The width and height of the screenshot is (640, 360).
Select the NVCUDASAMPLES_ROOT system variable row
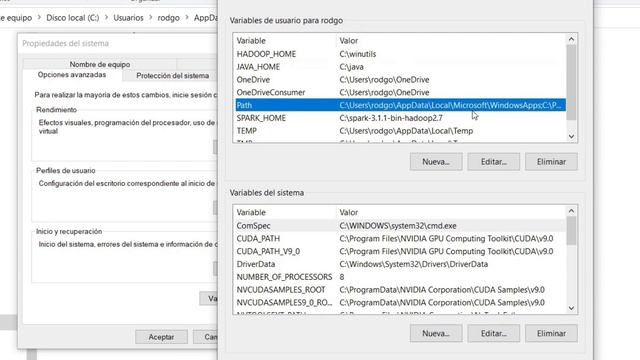click(400, 290)
